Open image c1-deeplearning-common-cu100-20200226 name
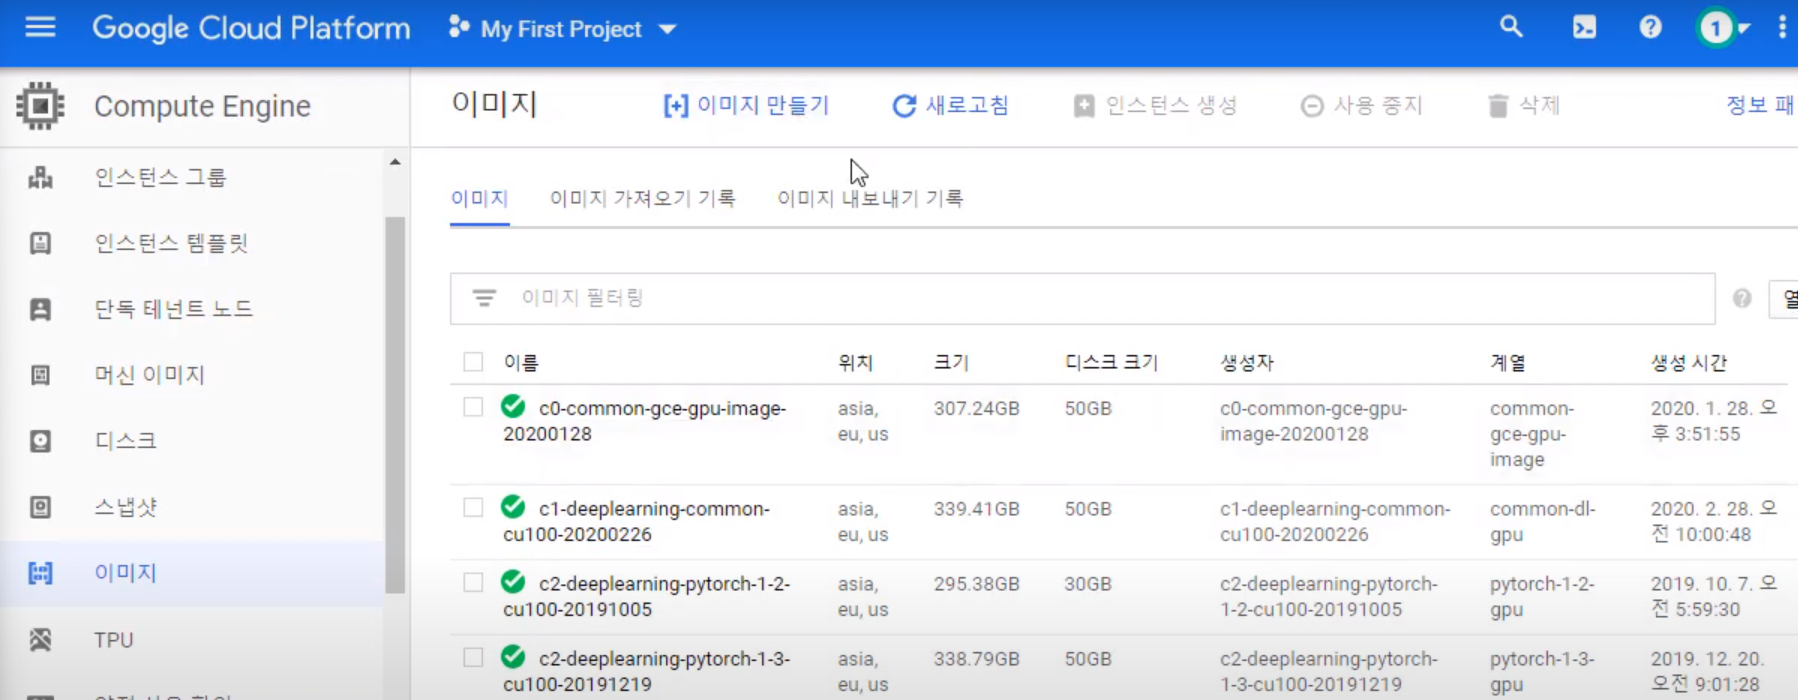This screenshot has width=1798, height=700. 637,521
